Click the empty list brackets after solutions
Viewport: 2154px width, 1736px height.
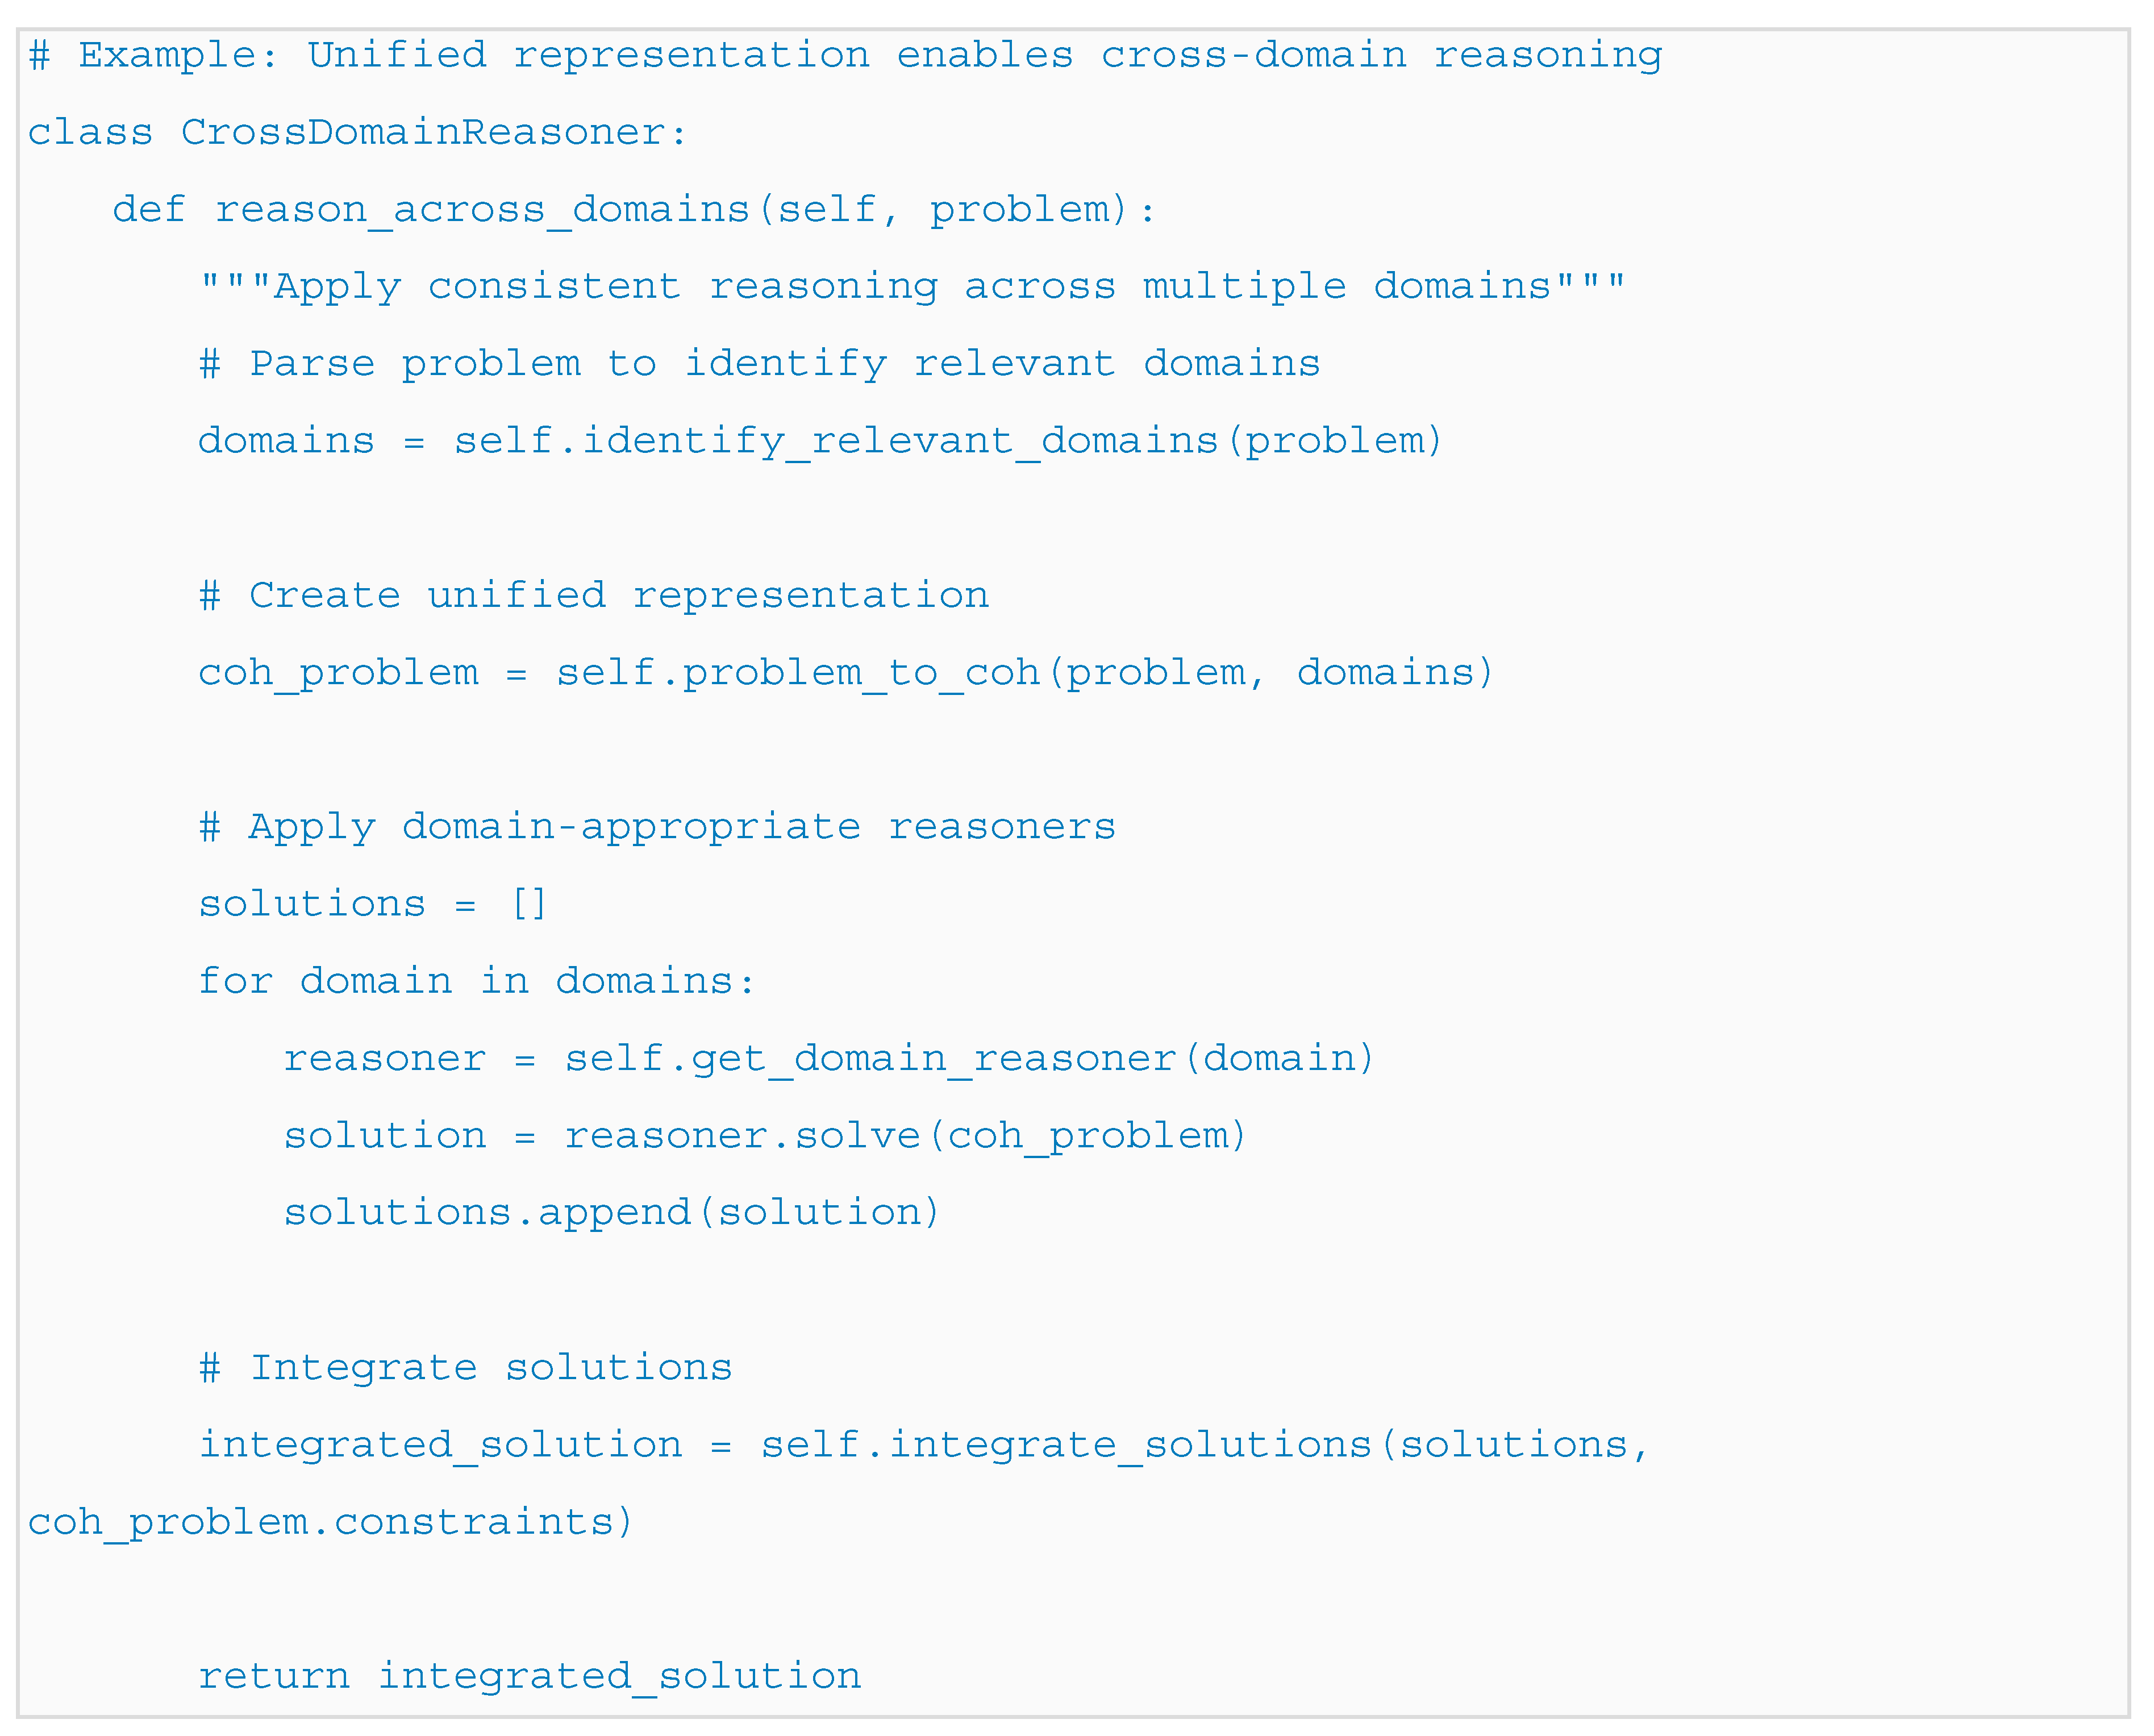528,904
